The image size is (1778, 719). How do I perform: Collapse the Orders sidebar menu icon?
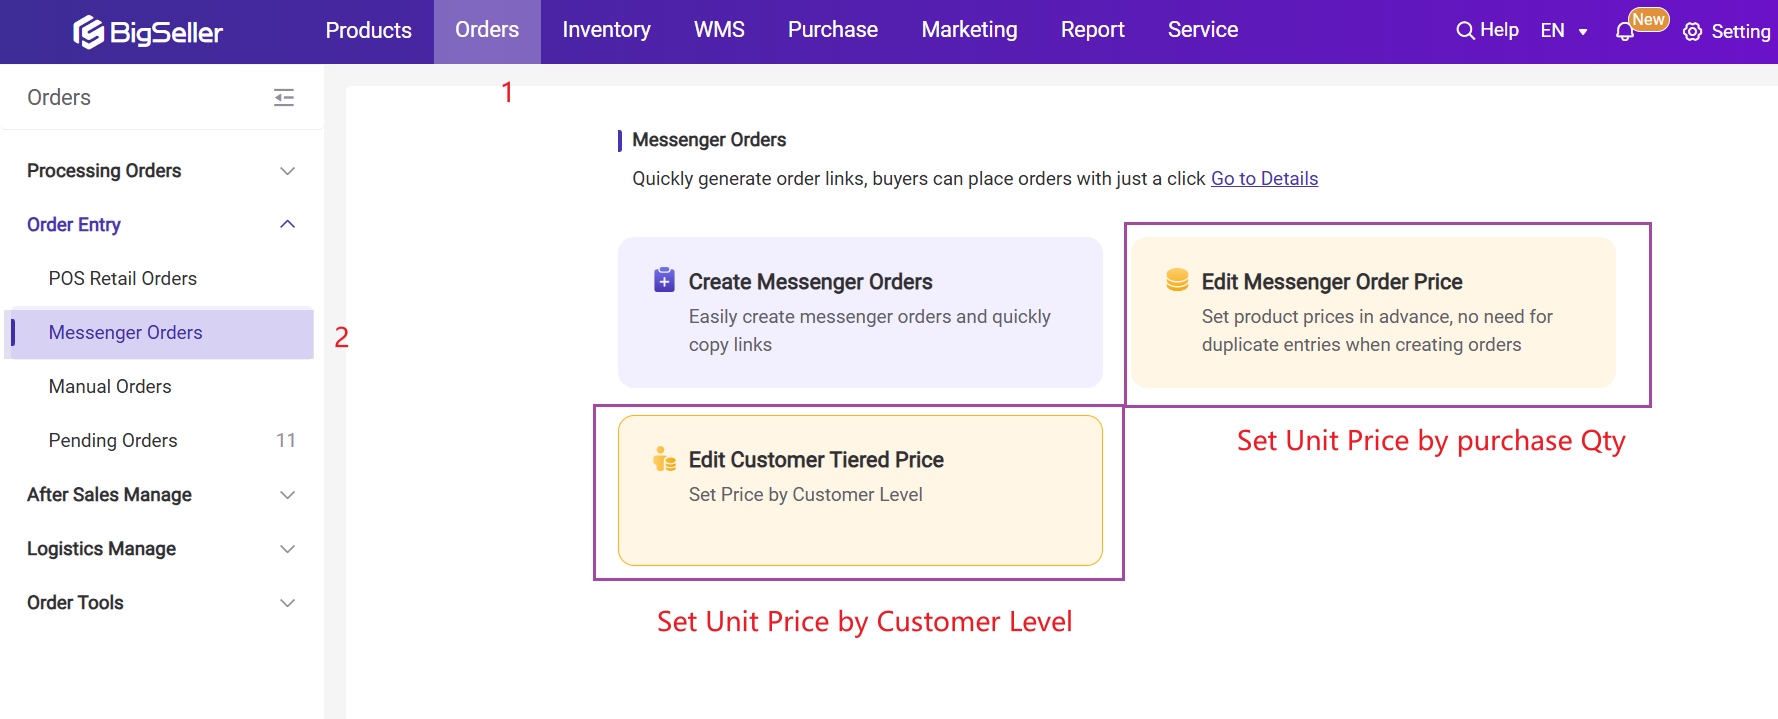point(284,97)
